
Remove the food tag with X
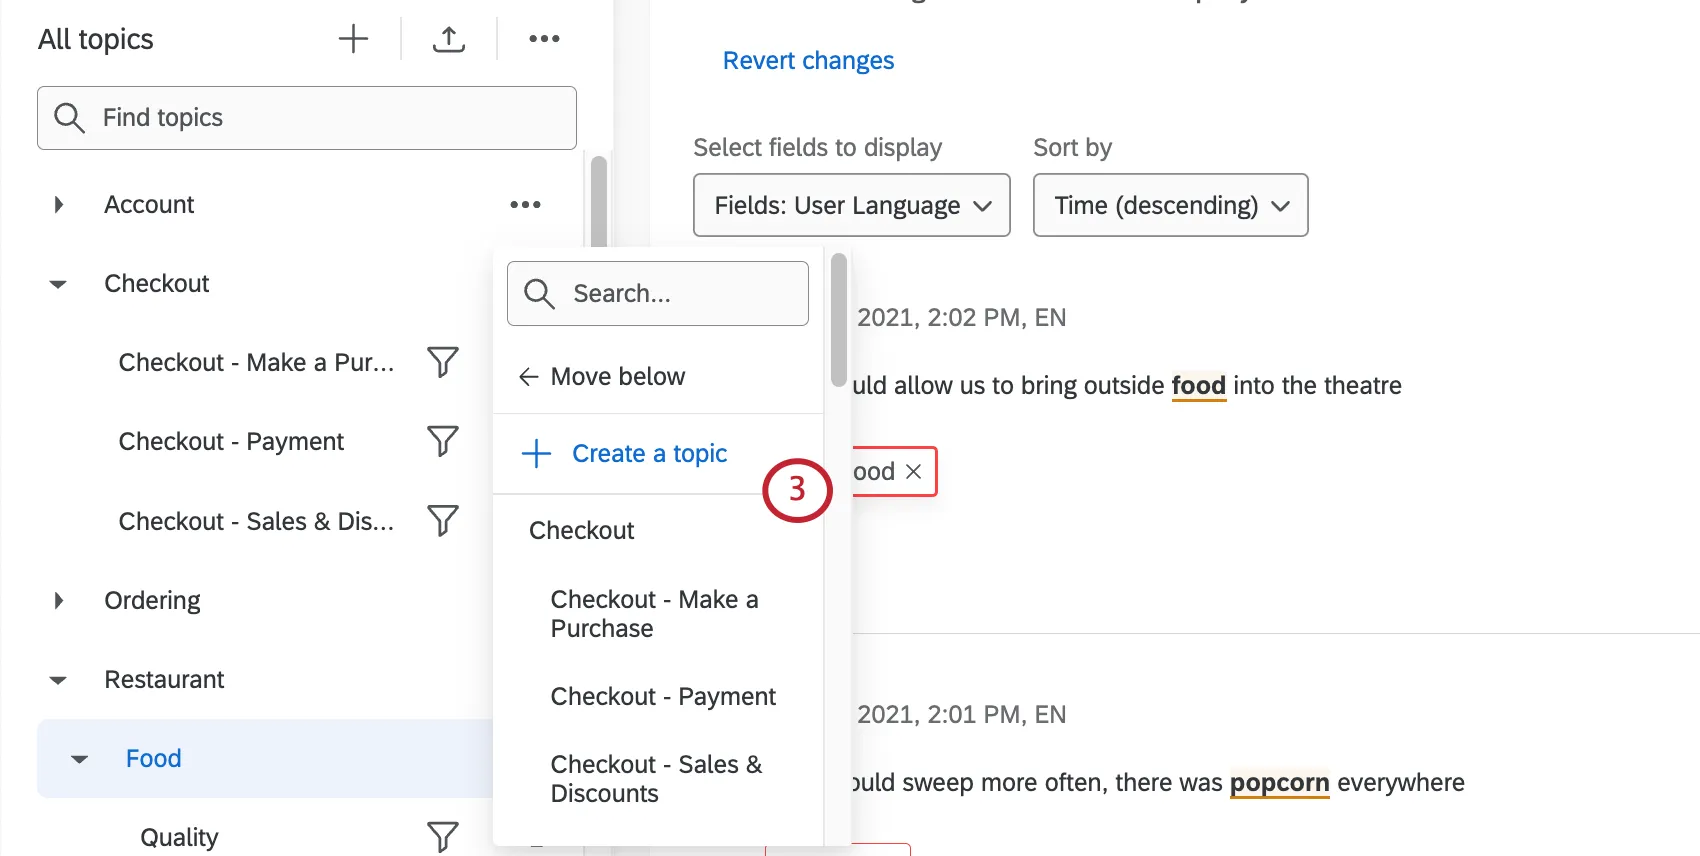click(x=913, y=472)
